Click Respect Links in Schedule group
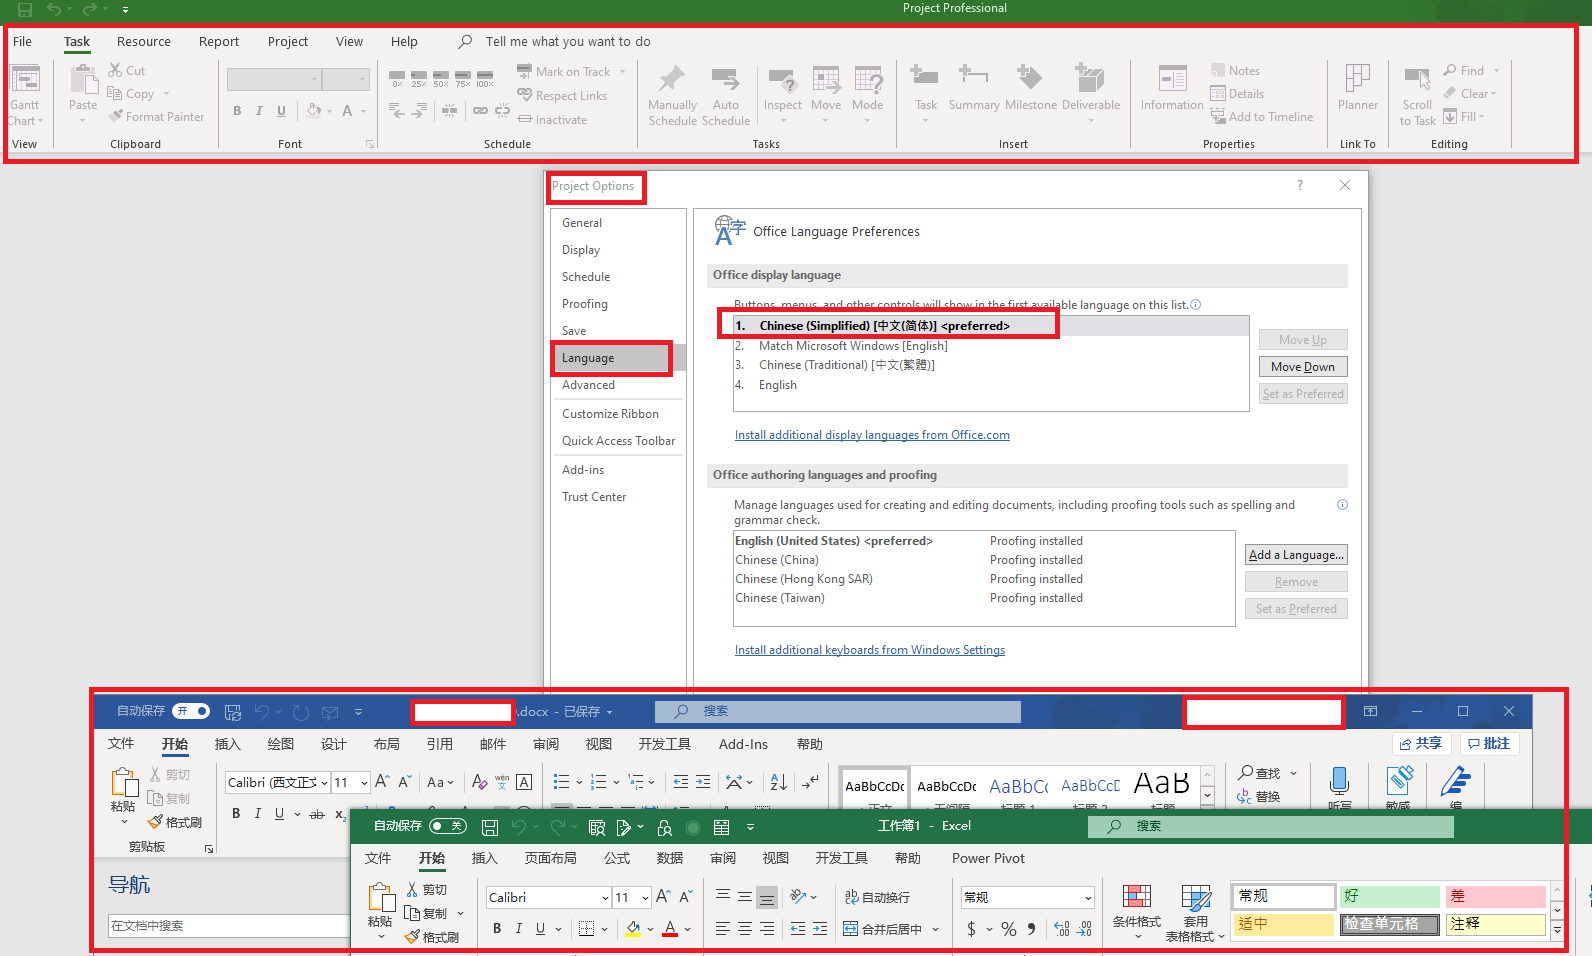Screen dimensions: 1592x956 click(x=562, y=96)
